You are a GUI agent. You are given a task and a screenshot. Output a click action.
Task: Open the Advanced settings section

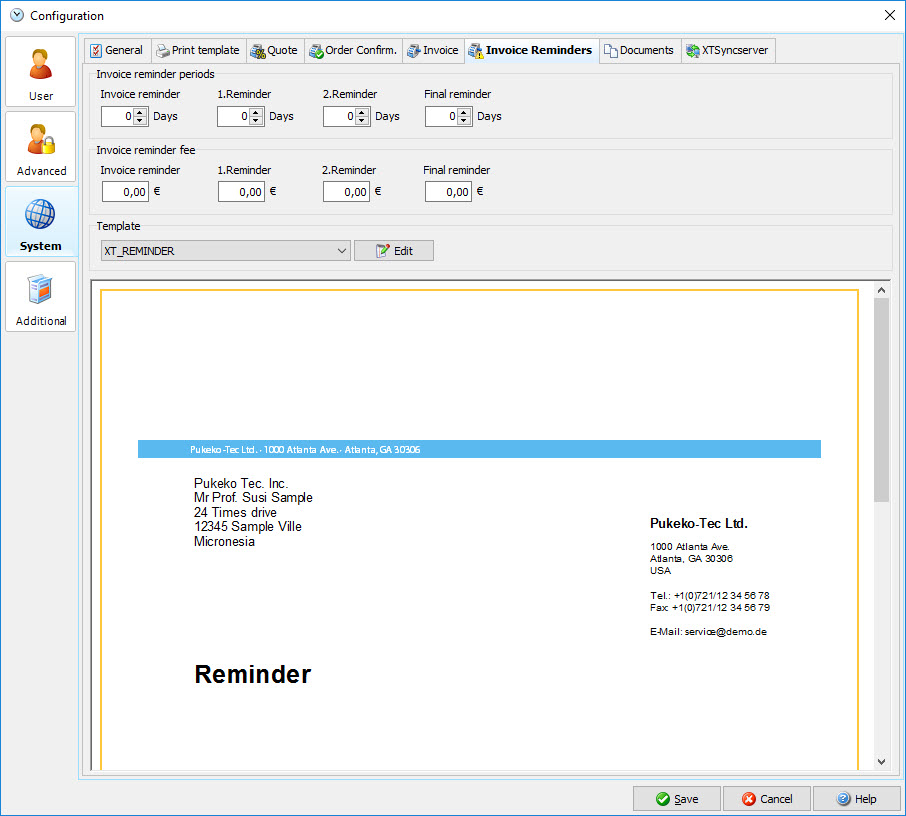(40, 147)
